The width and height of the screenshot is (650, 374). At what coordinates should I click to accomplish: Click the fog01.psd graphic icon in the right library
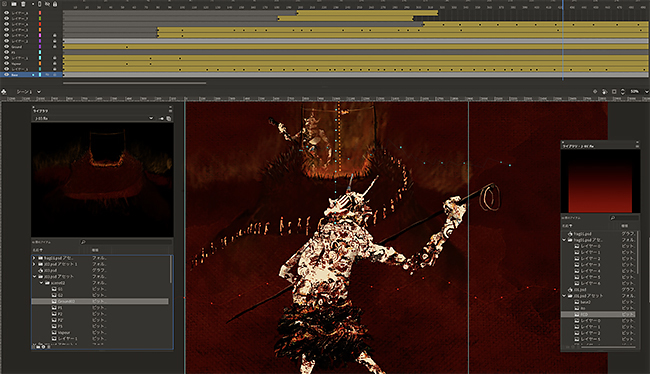[x=570, y=234]
